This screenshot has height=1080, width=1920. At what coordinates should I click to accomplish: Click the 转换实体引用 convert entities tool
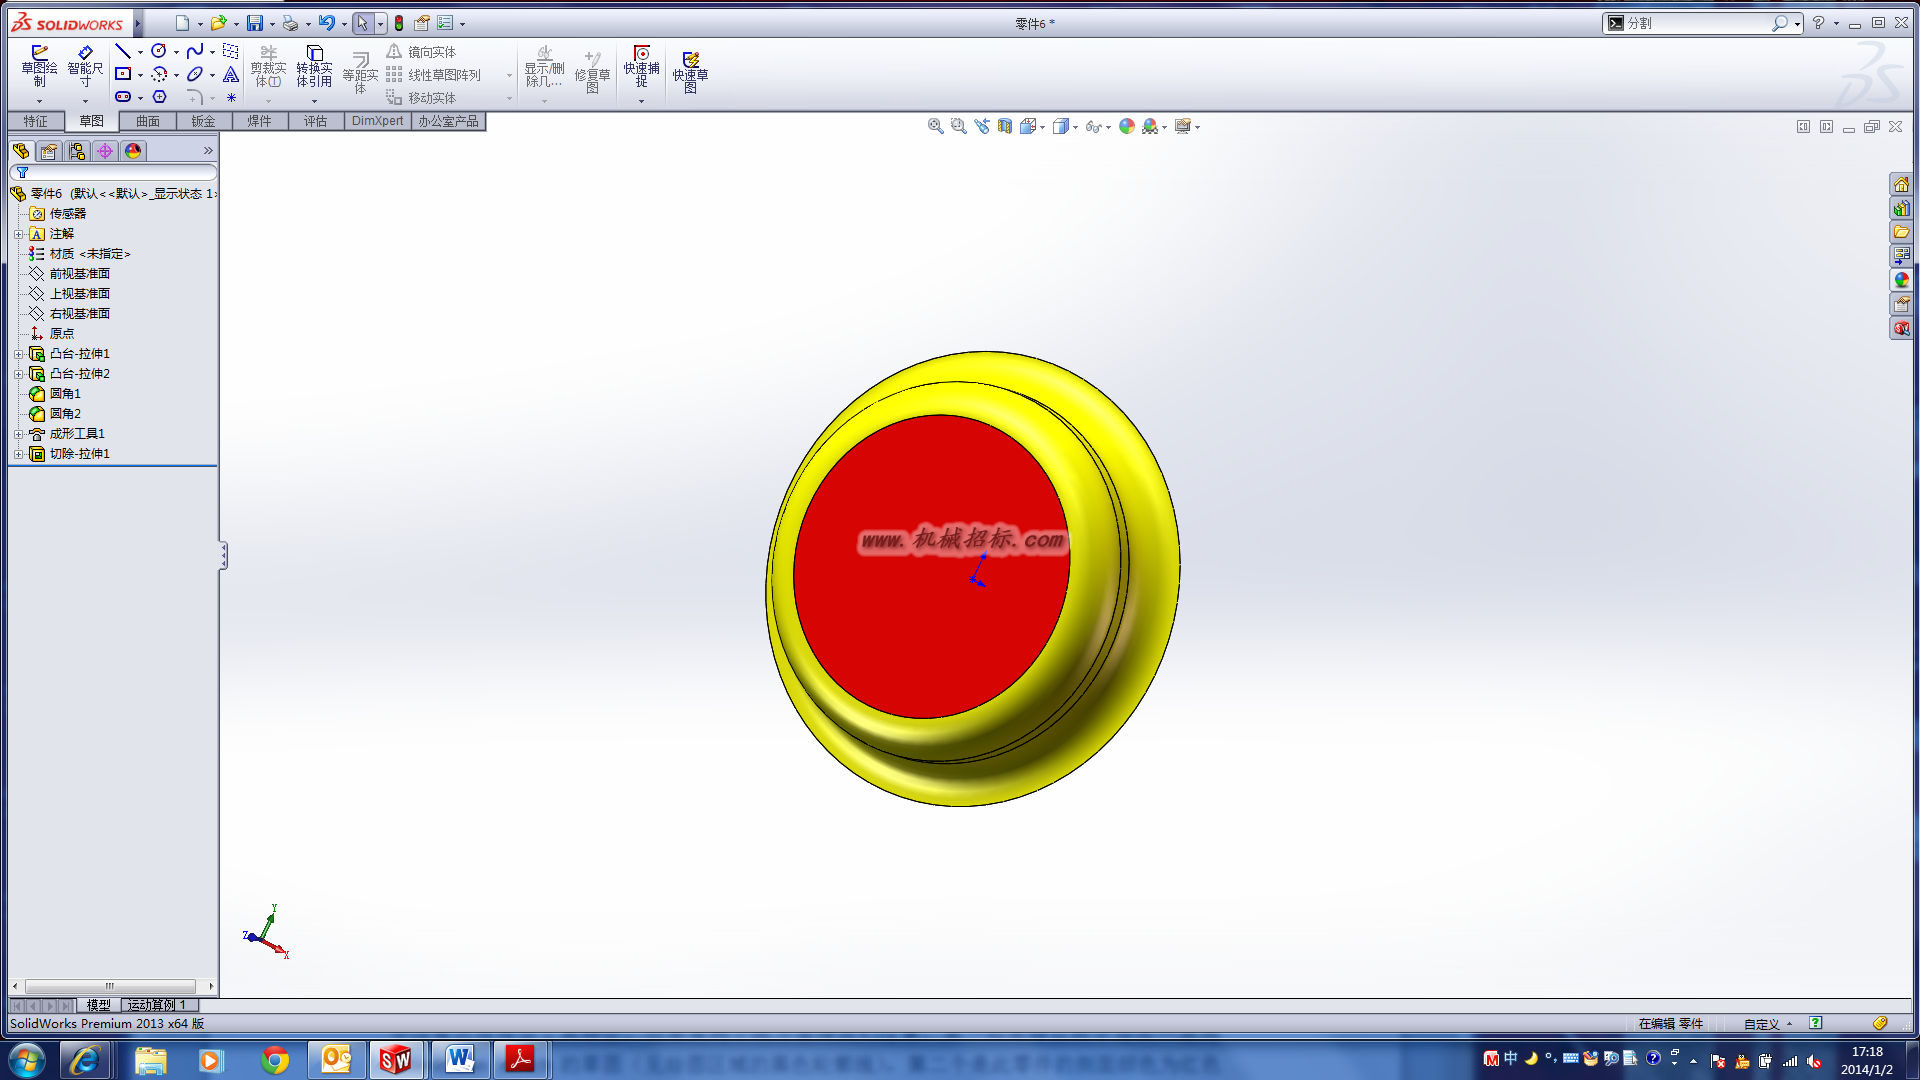coord(314,67)
